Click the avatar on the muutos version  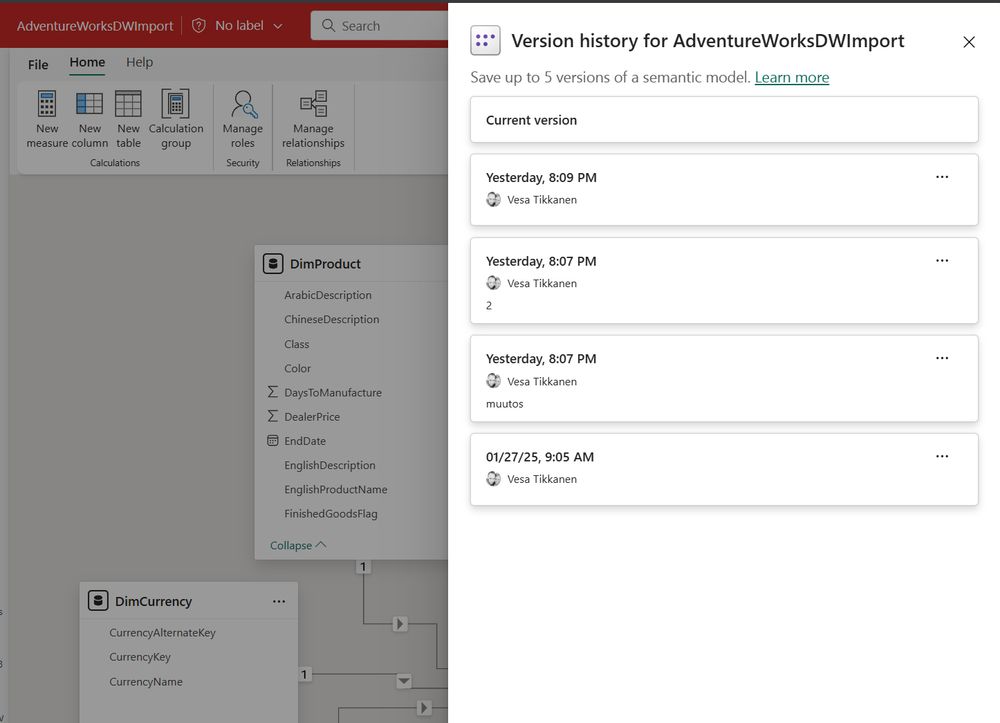click(x=494, y=381)
